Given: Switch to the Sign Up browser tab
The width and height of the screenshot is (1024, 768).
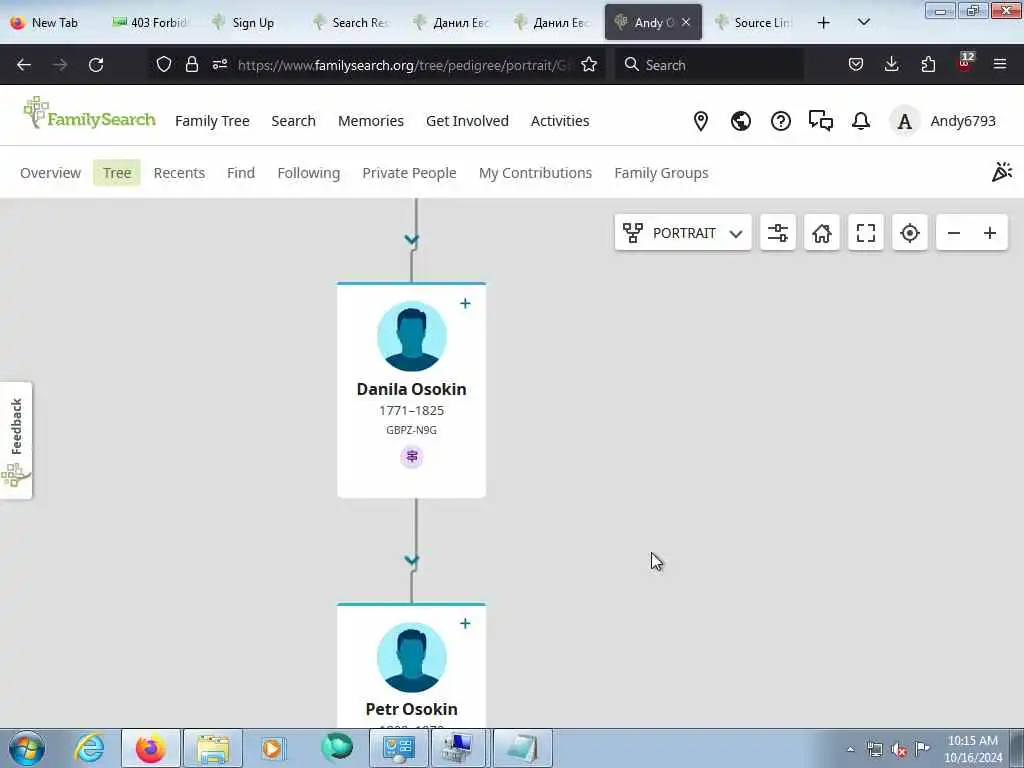Looking at the screenshot, I should pyautogui.click(x=246, y=22).
